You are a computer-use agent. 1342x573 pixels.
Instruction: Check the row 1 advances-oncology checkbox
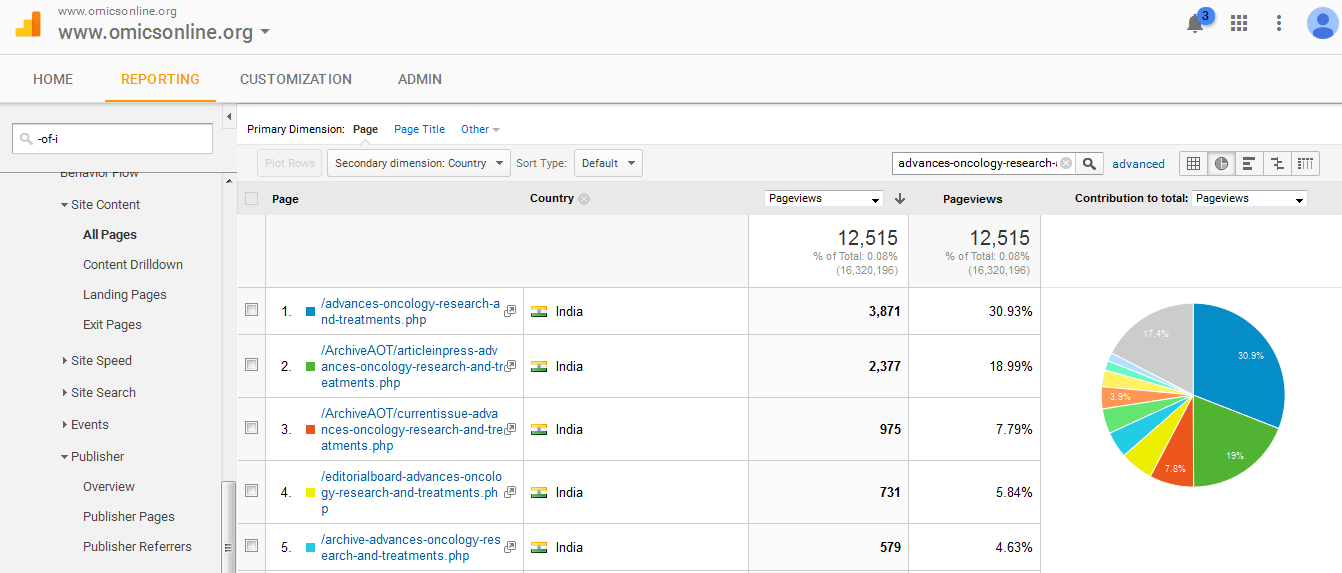(x=251, y=310)
